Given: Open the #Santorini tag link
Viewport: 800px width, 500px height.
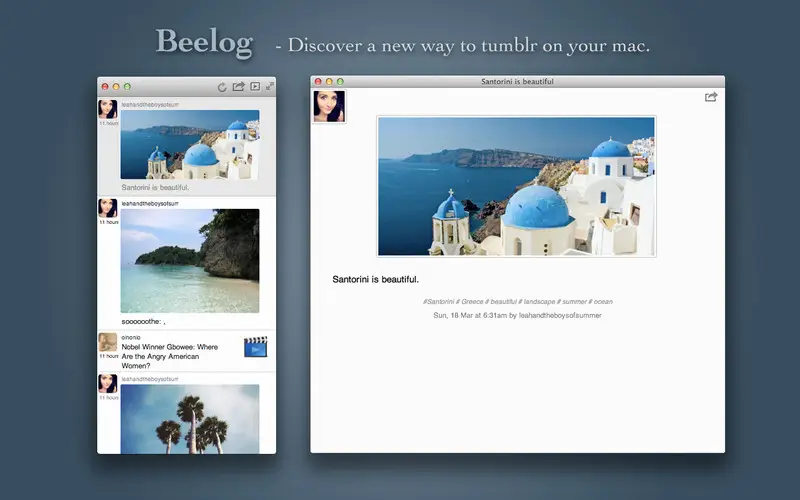Looking at the screenshot, I should [438, 302].
